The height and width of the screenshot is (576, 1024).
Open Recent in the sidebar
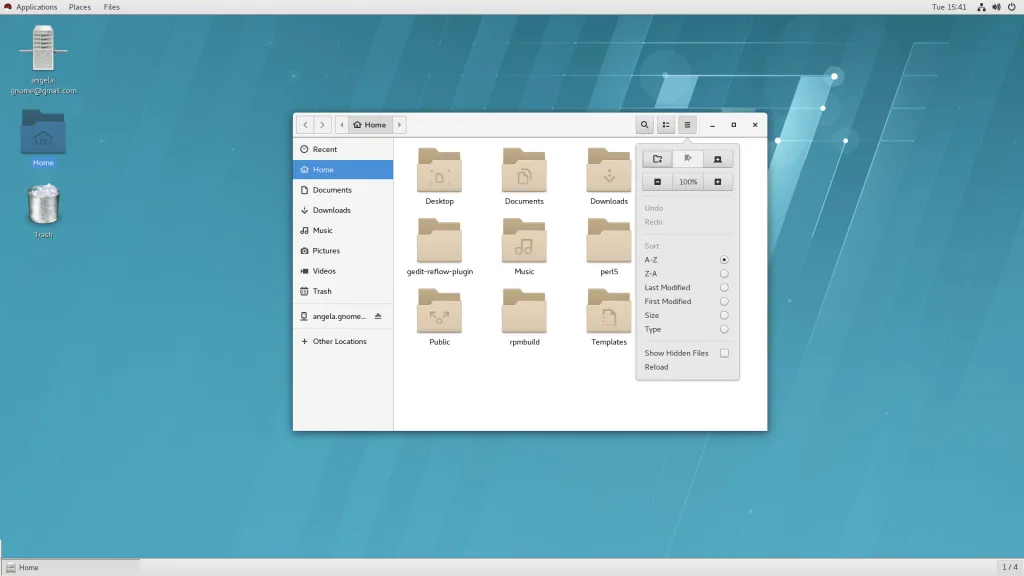[x=343, y=149]
